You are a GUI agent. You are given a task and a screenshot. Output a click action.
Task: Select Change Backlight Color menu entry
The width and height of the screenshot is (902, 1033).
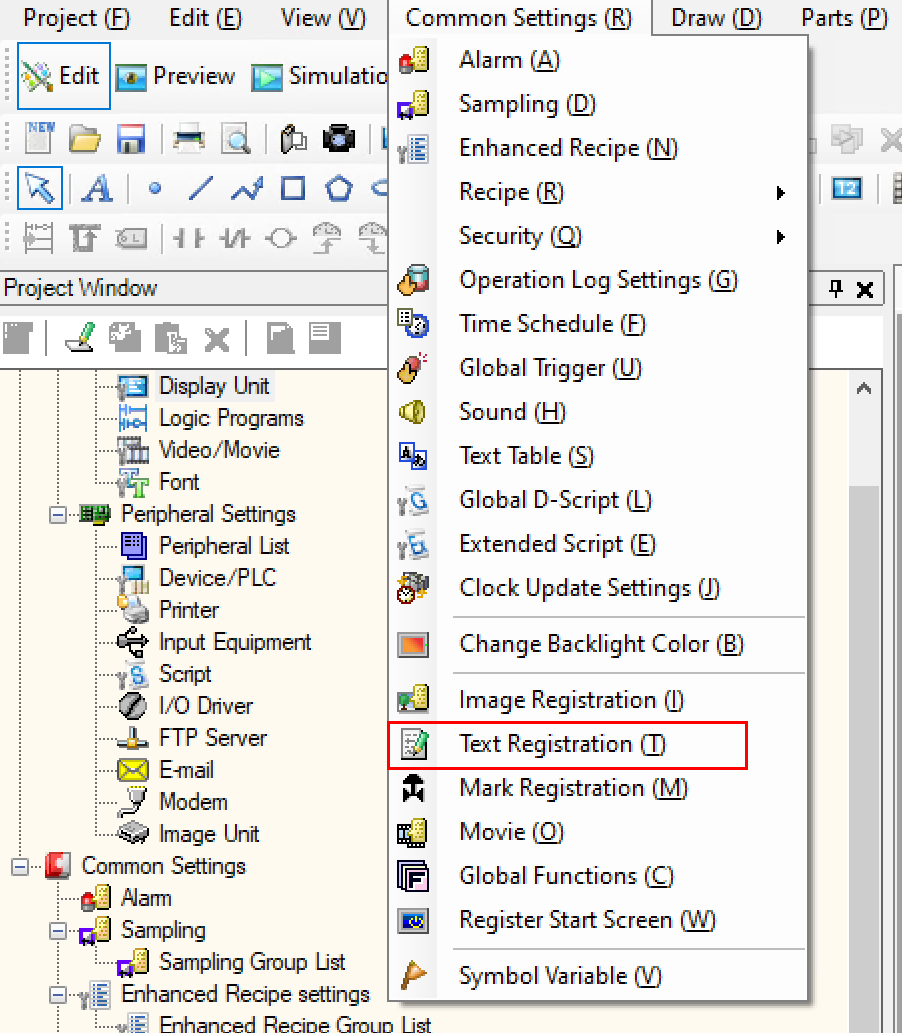click(x=600, y=644)
